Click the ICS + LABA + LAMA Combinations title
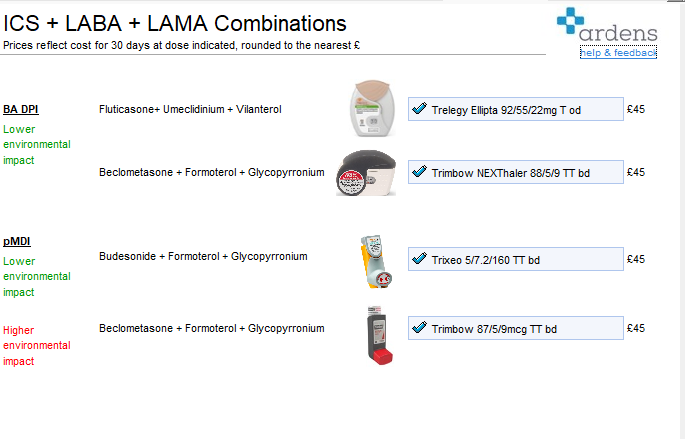Screen dimensions: 685x439 175,24
